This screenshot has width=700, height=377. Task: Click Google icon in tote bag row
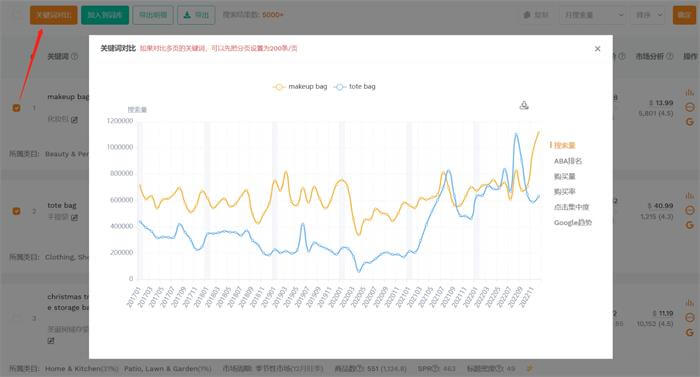690,225
